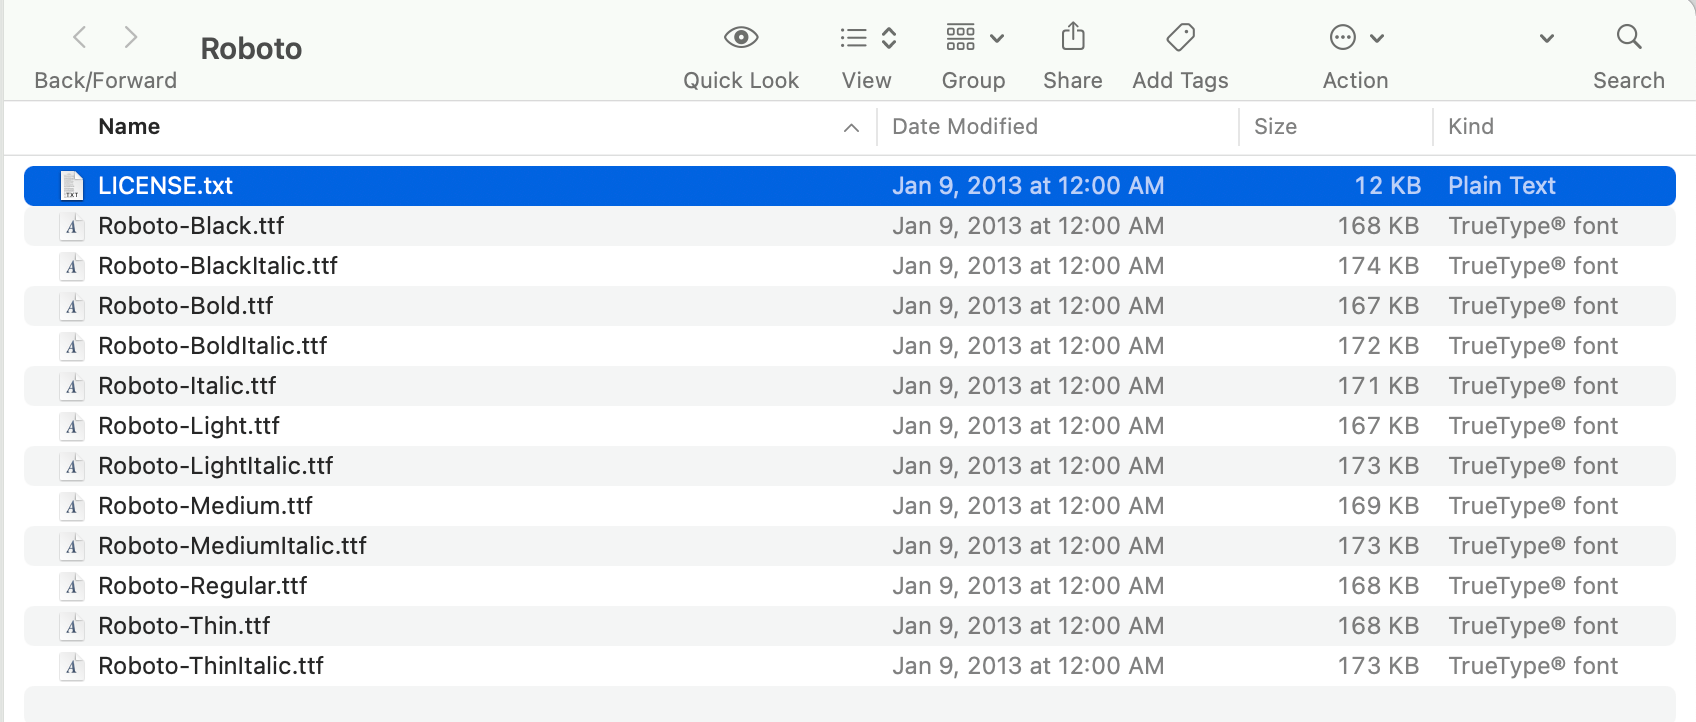Expand toolbar overflow chevron beside Search
The image size is (1696, 722).
pyautogui.click(x=1547, y=39)
